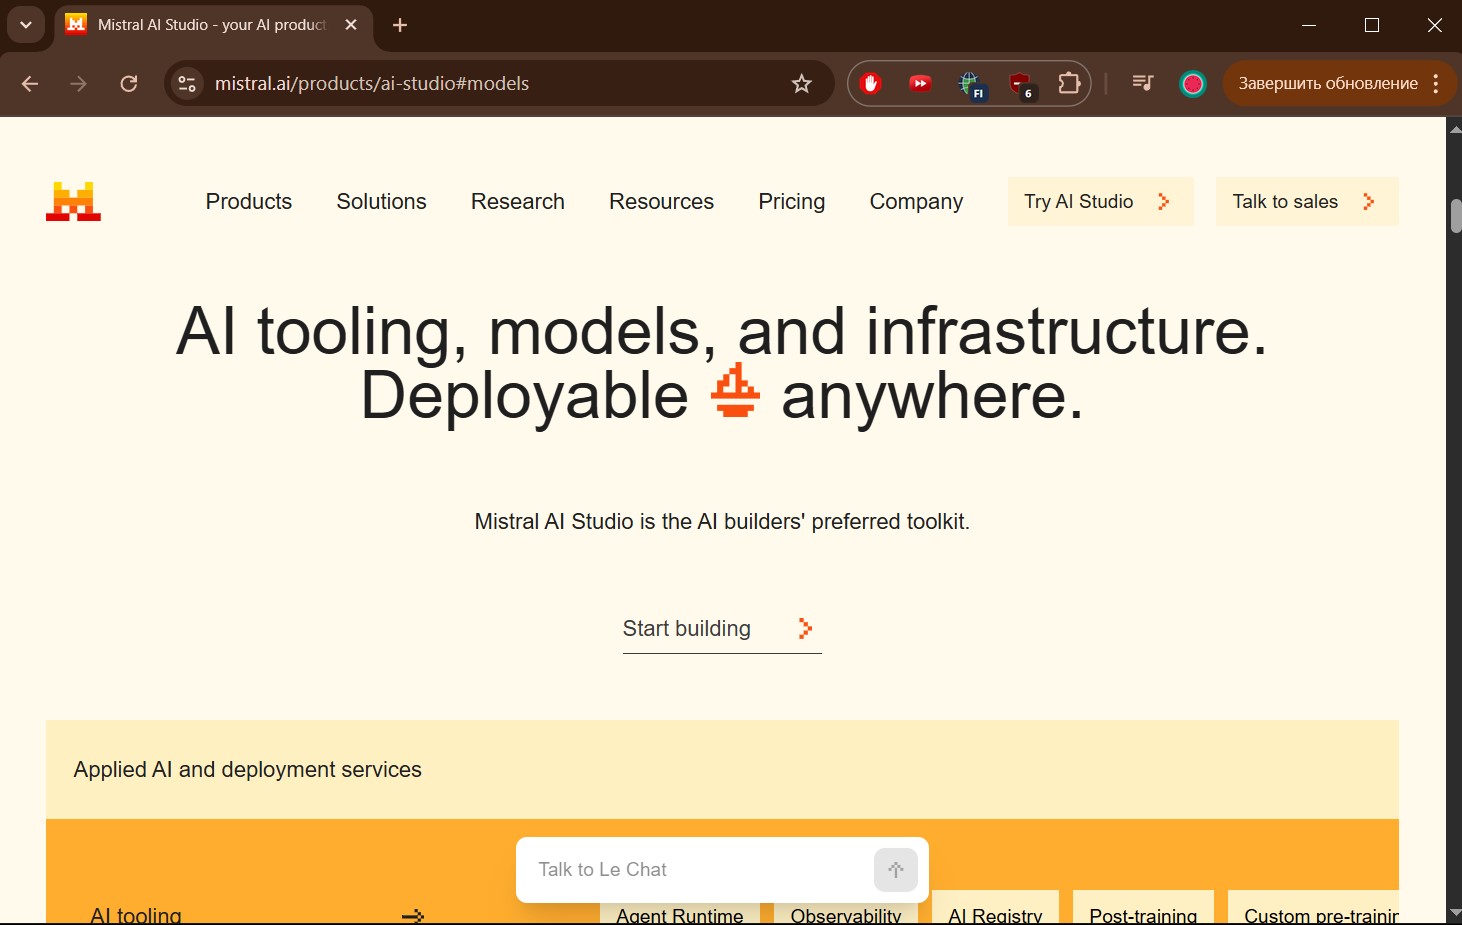Open the red fast-forward extension icon
This screenshot has width=1462, height=925.
click(x=920, y=84)
